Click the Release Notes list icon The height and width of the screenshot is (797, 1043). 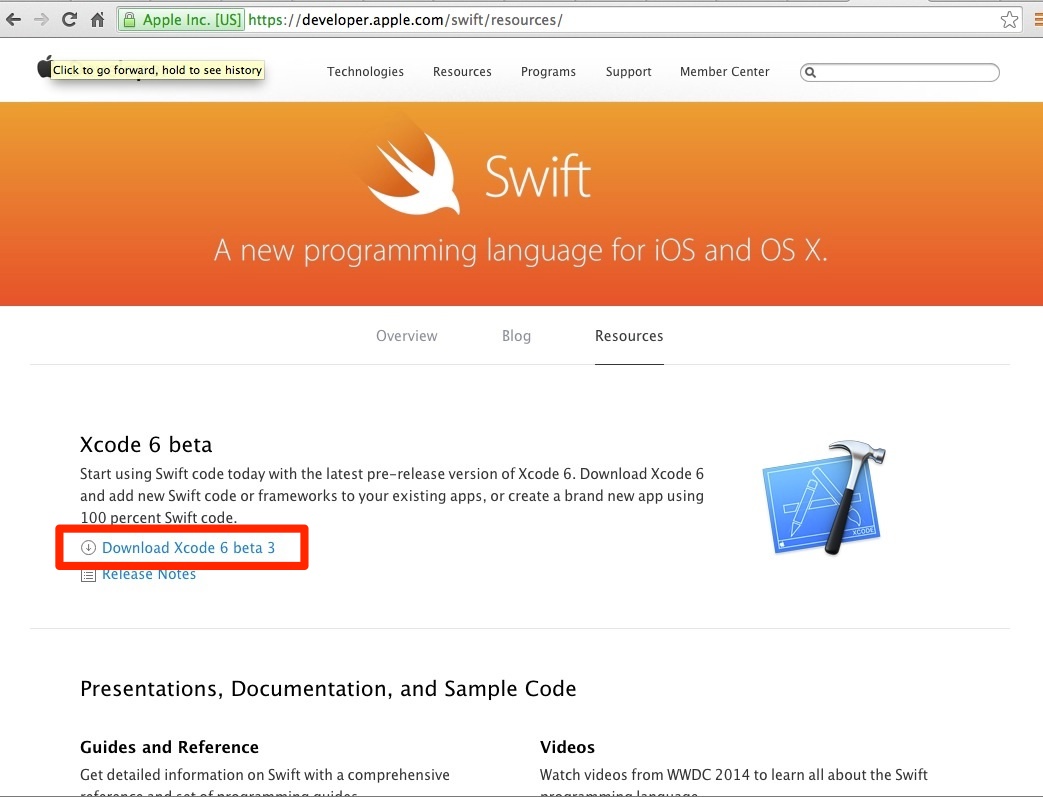tap(88, 575)
